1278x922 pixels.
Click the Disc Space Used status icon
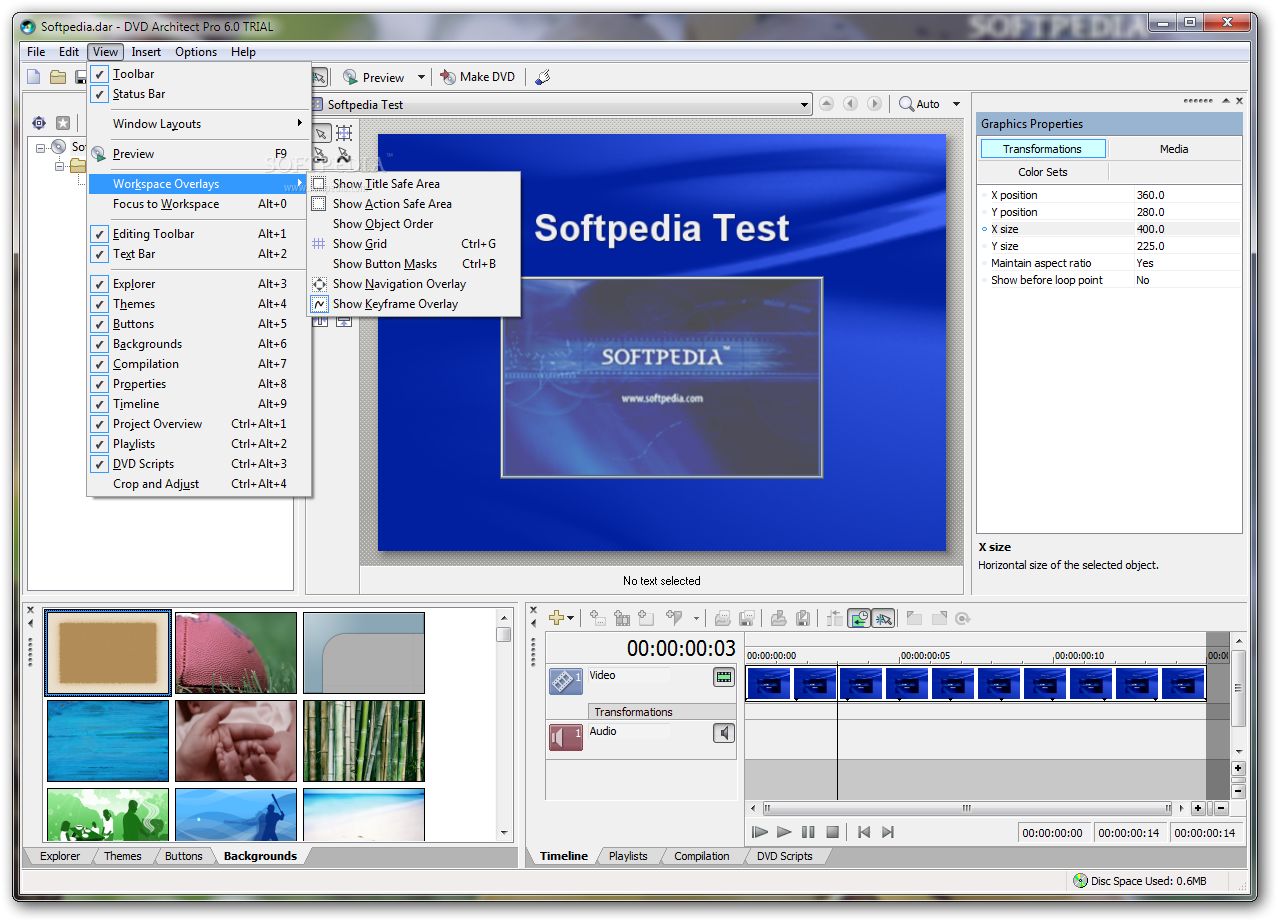pos(1080,881)
